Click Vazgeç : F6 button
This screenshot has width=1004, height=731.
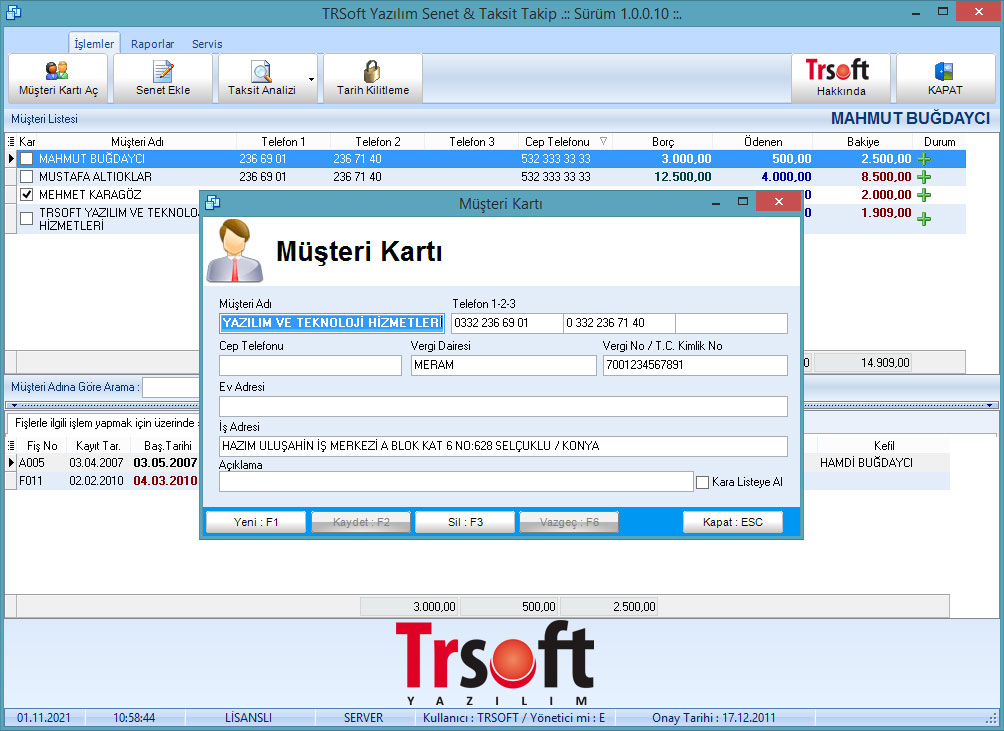pyautogui.click(x=569, y=522)
